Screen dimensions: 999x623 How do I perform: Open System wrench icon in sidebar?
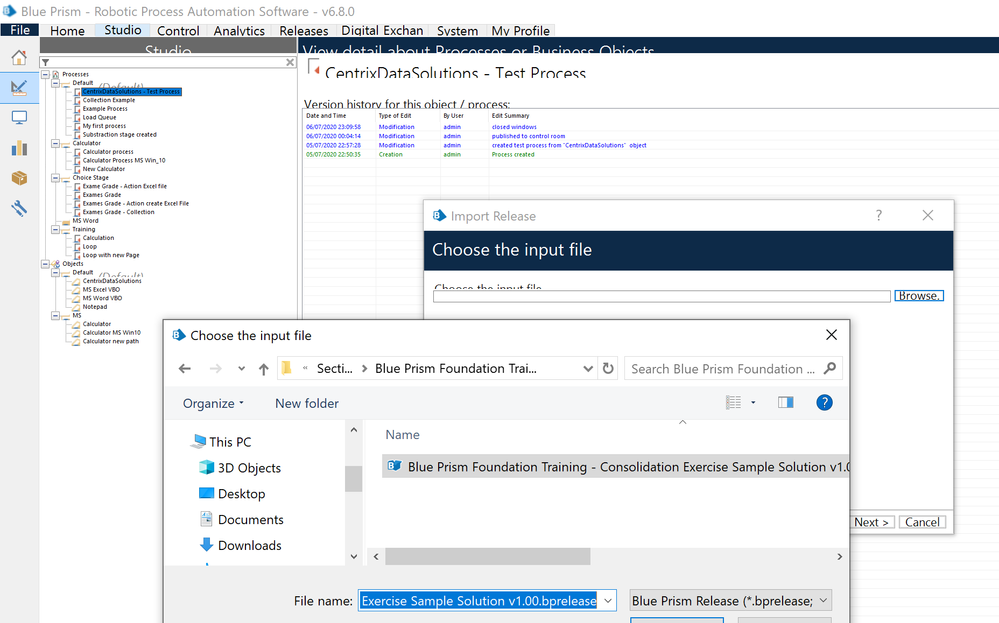(19, 208)
